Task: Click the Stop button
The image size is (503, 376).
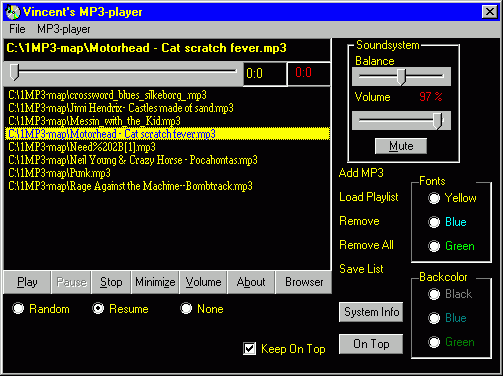Action: (x=111, y=282)
